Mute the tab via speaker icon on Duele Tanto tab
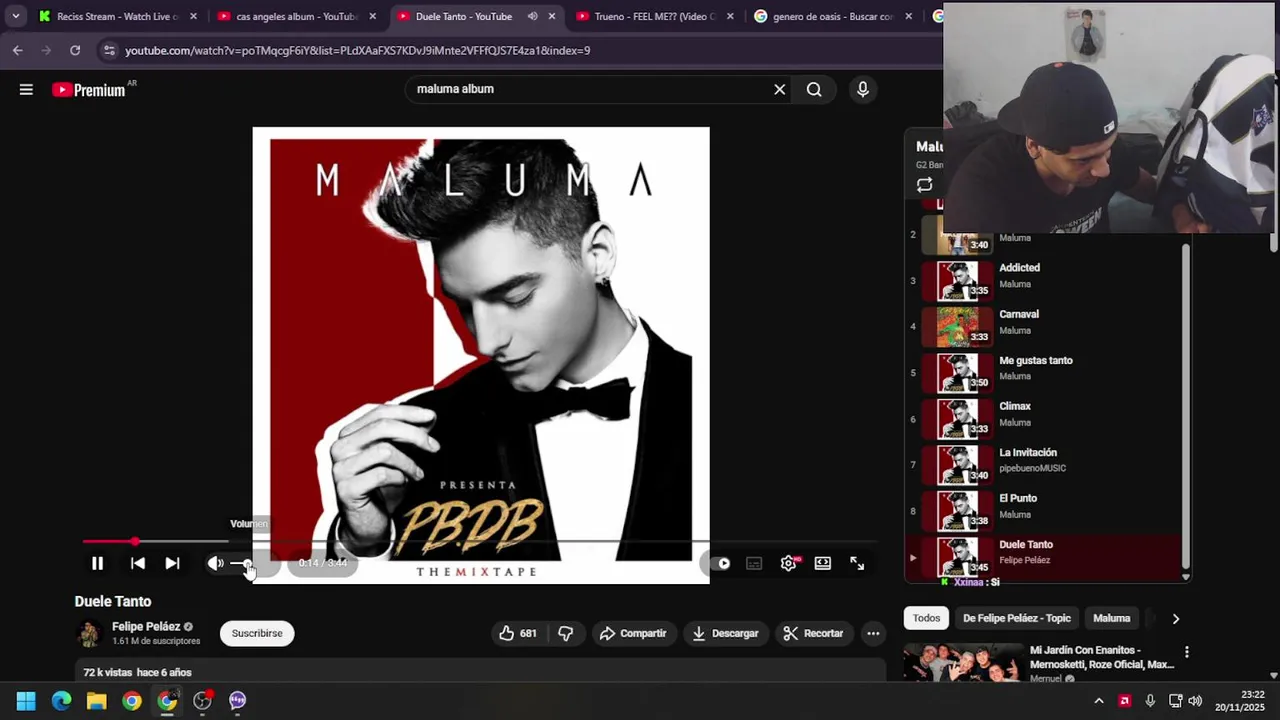Screen dimensions: 1280x720 pos(532,16)
